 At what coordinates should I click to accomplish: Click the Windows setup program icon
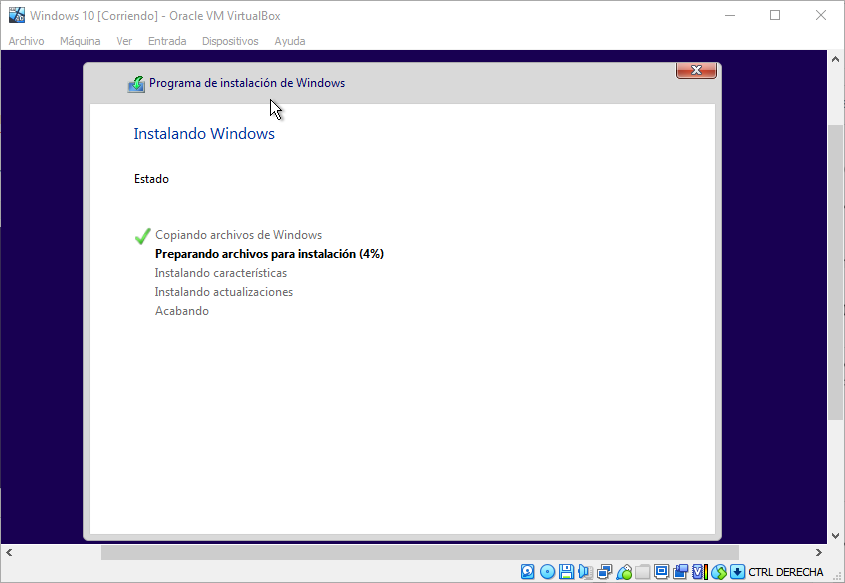pos(136,84)
